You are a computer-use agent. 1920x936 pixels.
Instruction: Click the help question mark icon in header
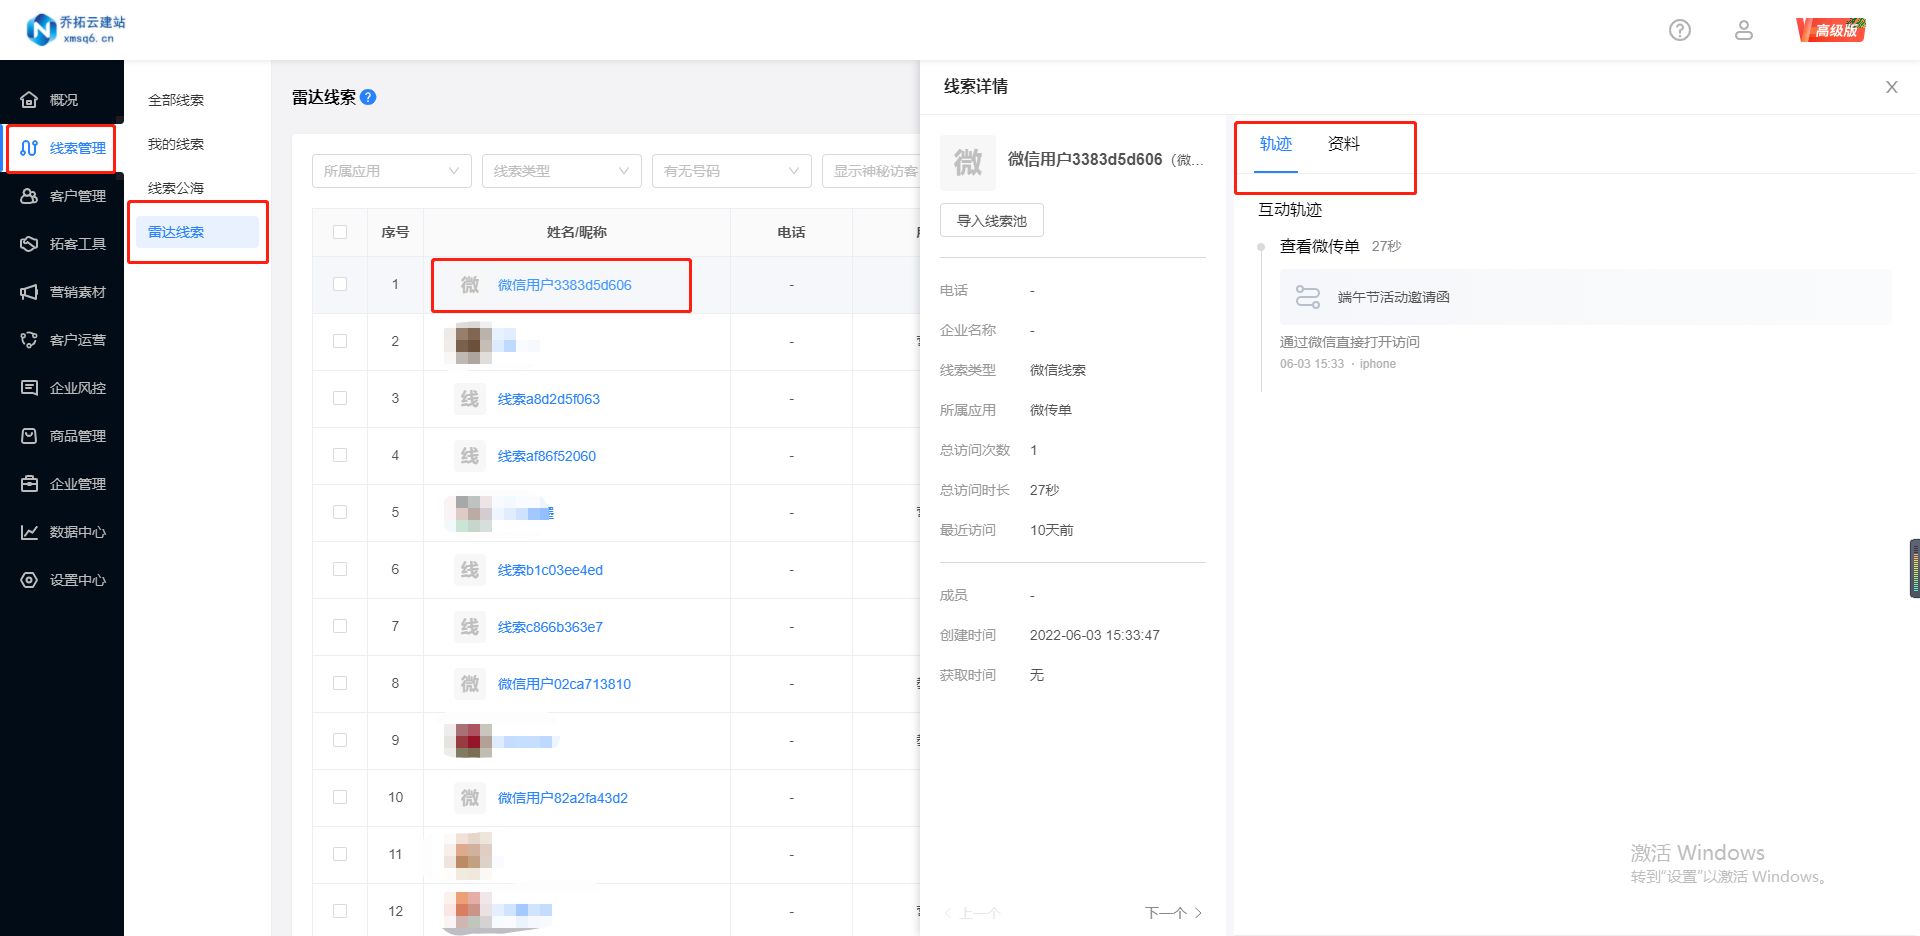[x=1680, y=30]
